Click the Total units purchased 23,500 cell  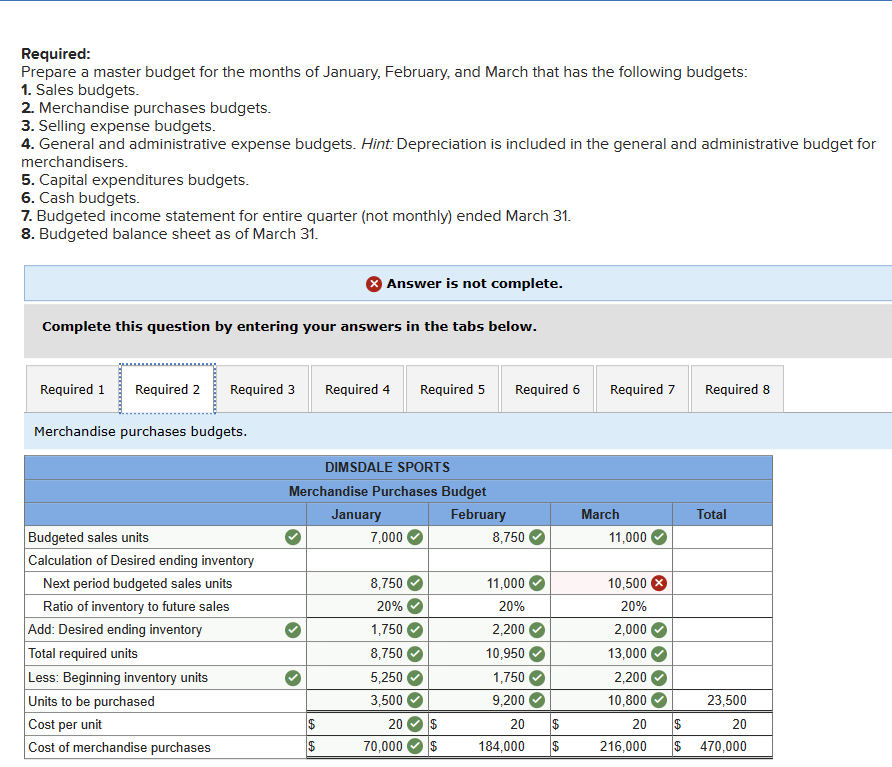(722, 700)
